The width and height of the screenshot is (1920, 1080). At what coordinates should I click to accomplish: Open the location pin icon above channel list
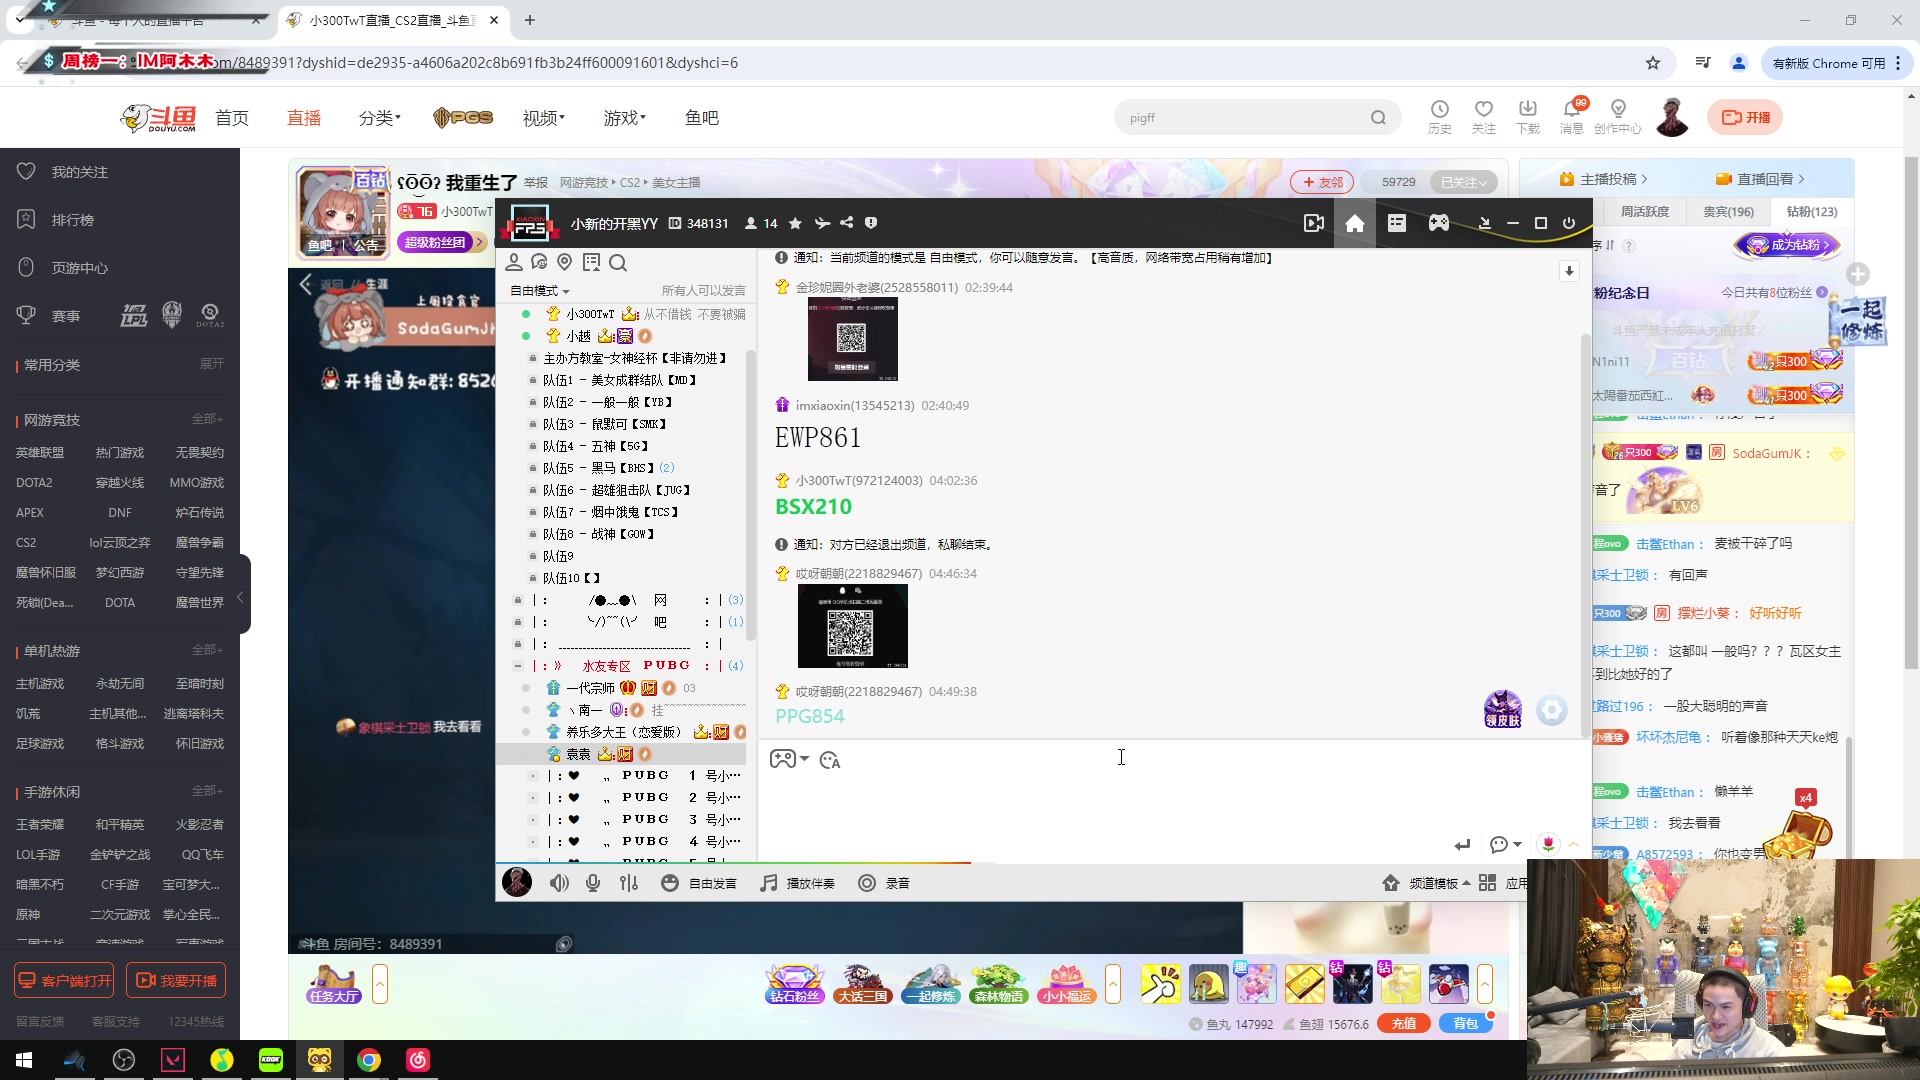click(565, 262)
